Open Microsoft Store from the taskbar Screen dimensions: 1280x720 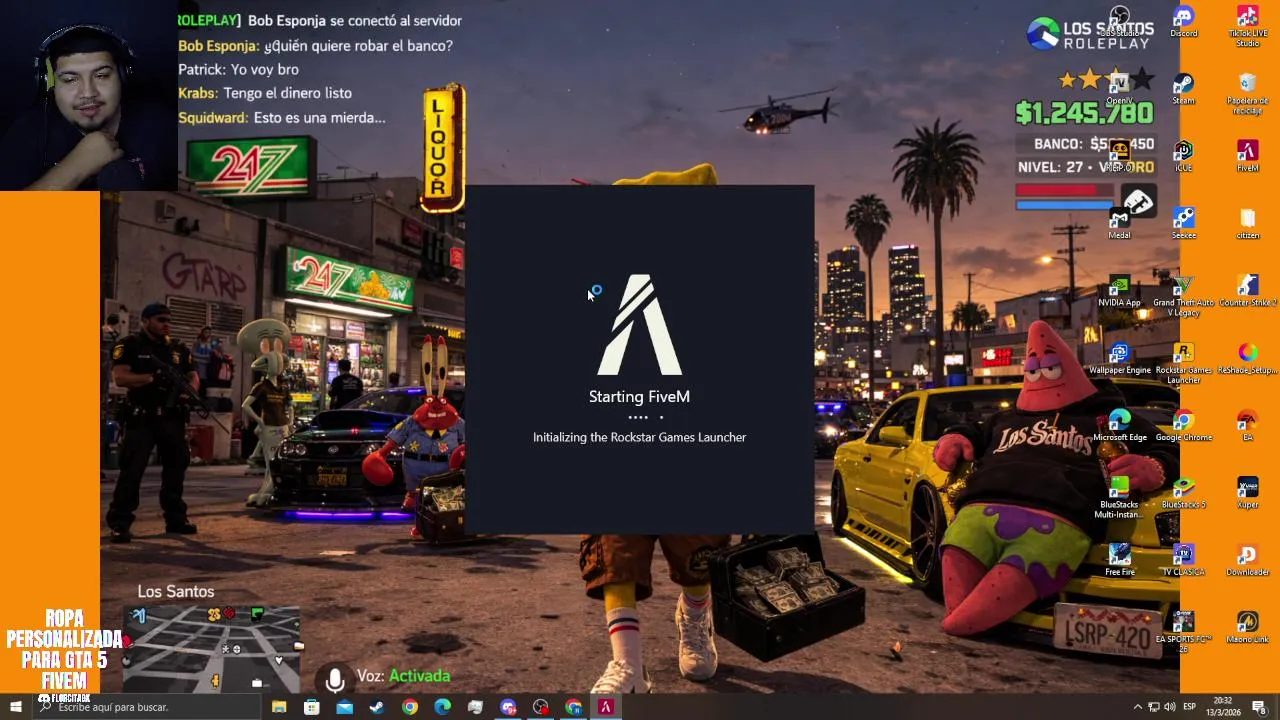[312, 706]
